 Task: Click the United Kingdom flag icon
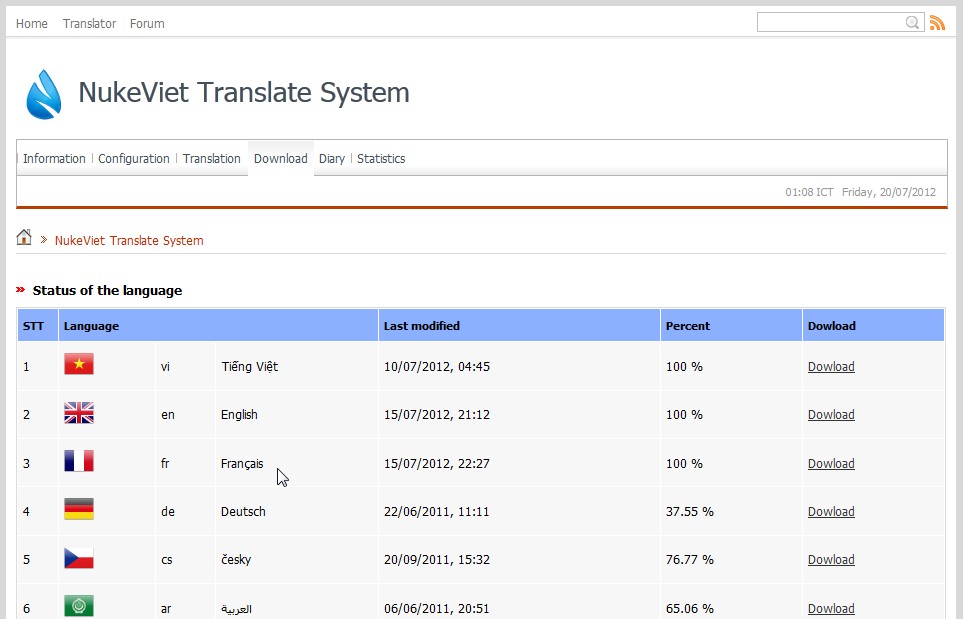click(x=79, y=413)
